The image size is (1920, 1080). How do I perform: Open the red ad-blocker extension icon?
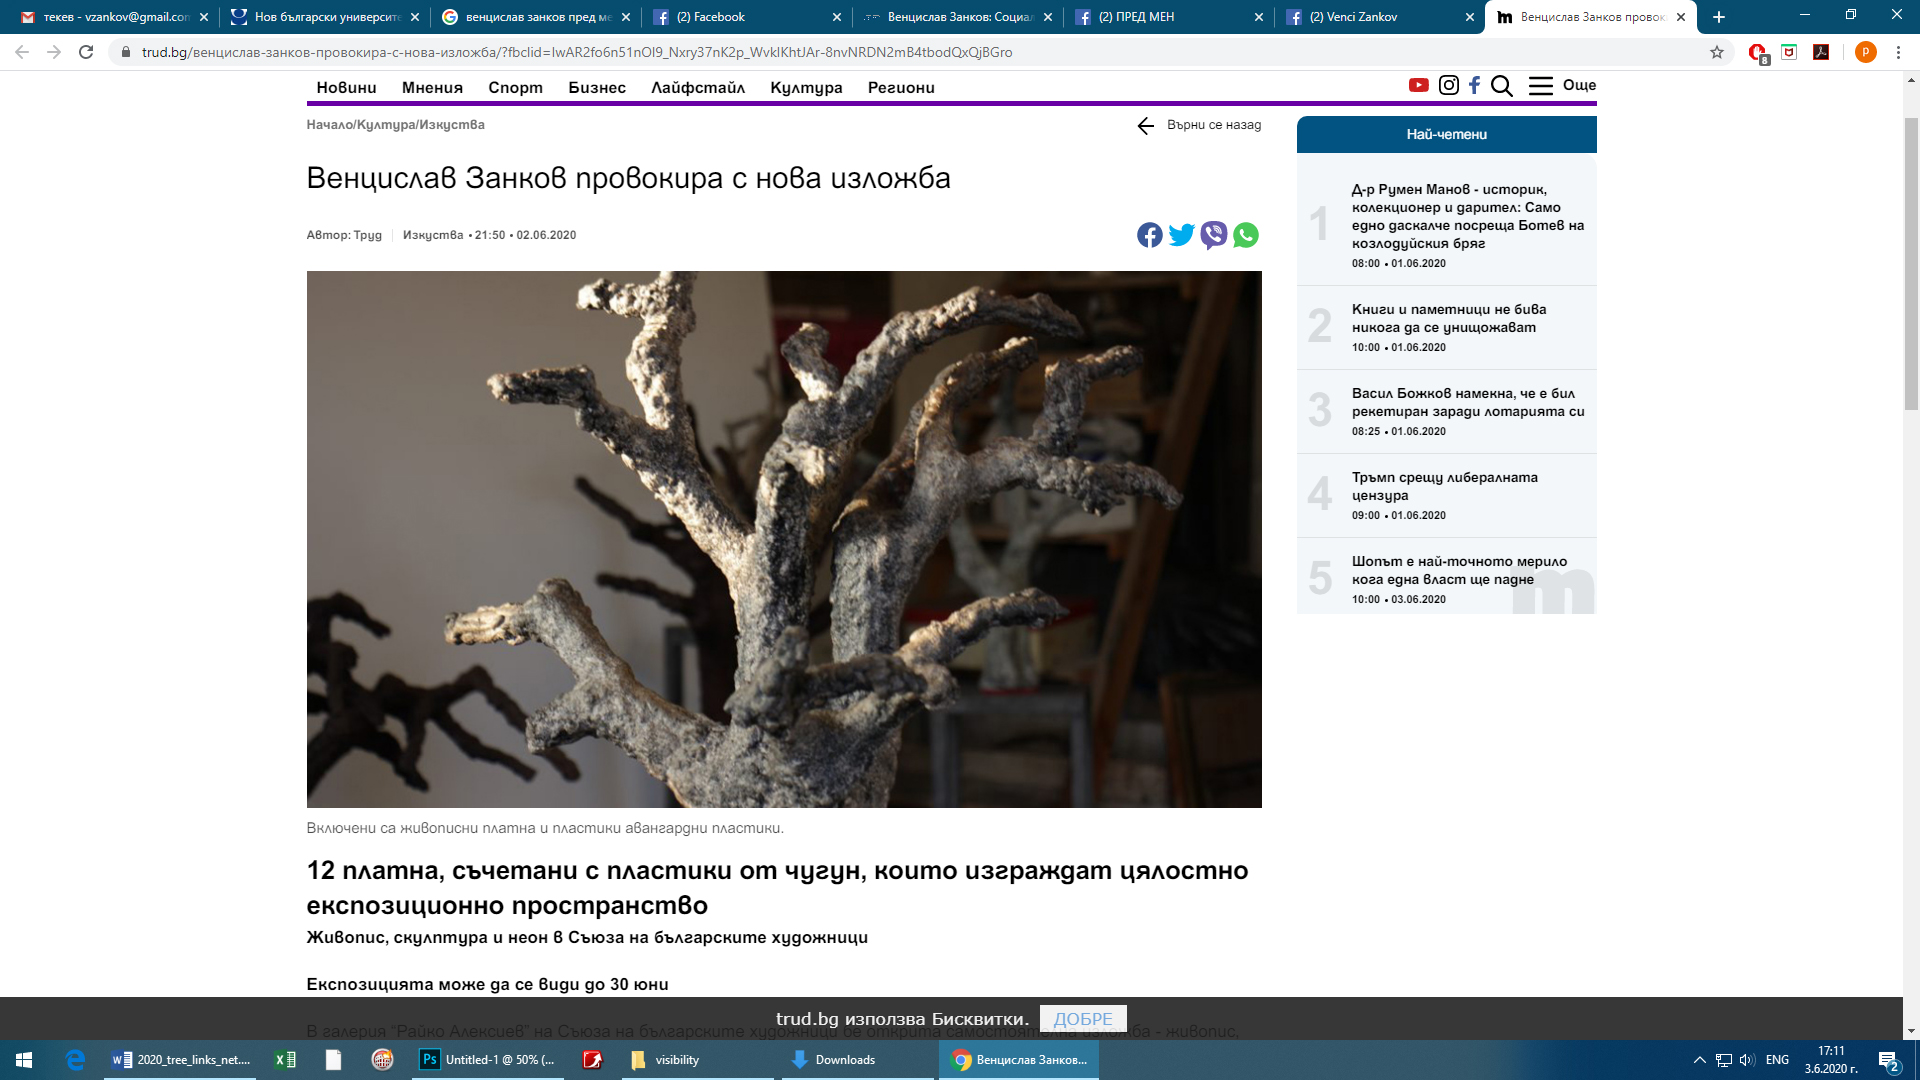pos(1758,53)
